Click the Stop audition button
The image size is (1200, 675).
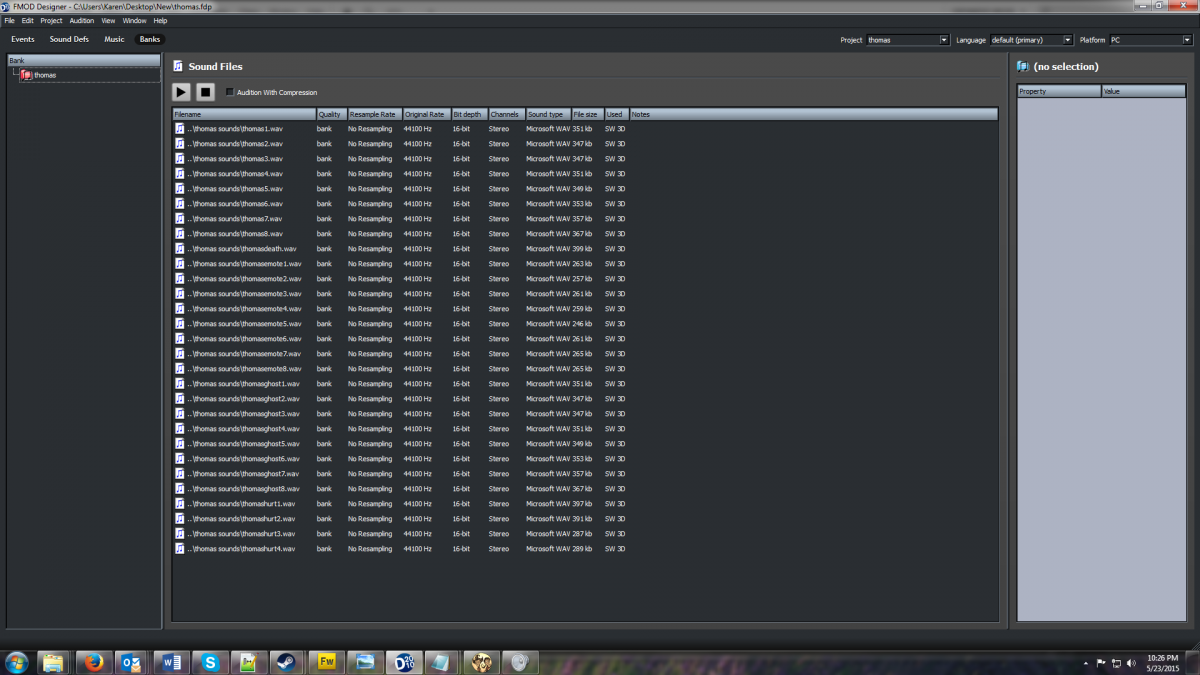pos(205,92)
